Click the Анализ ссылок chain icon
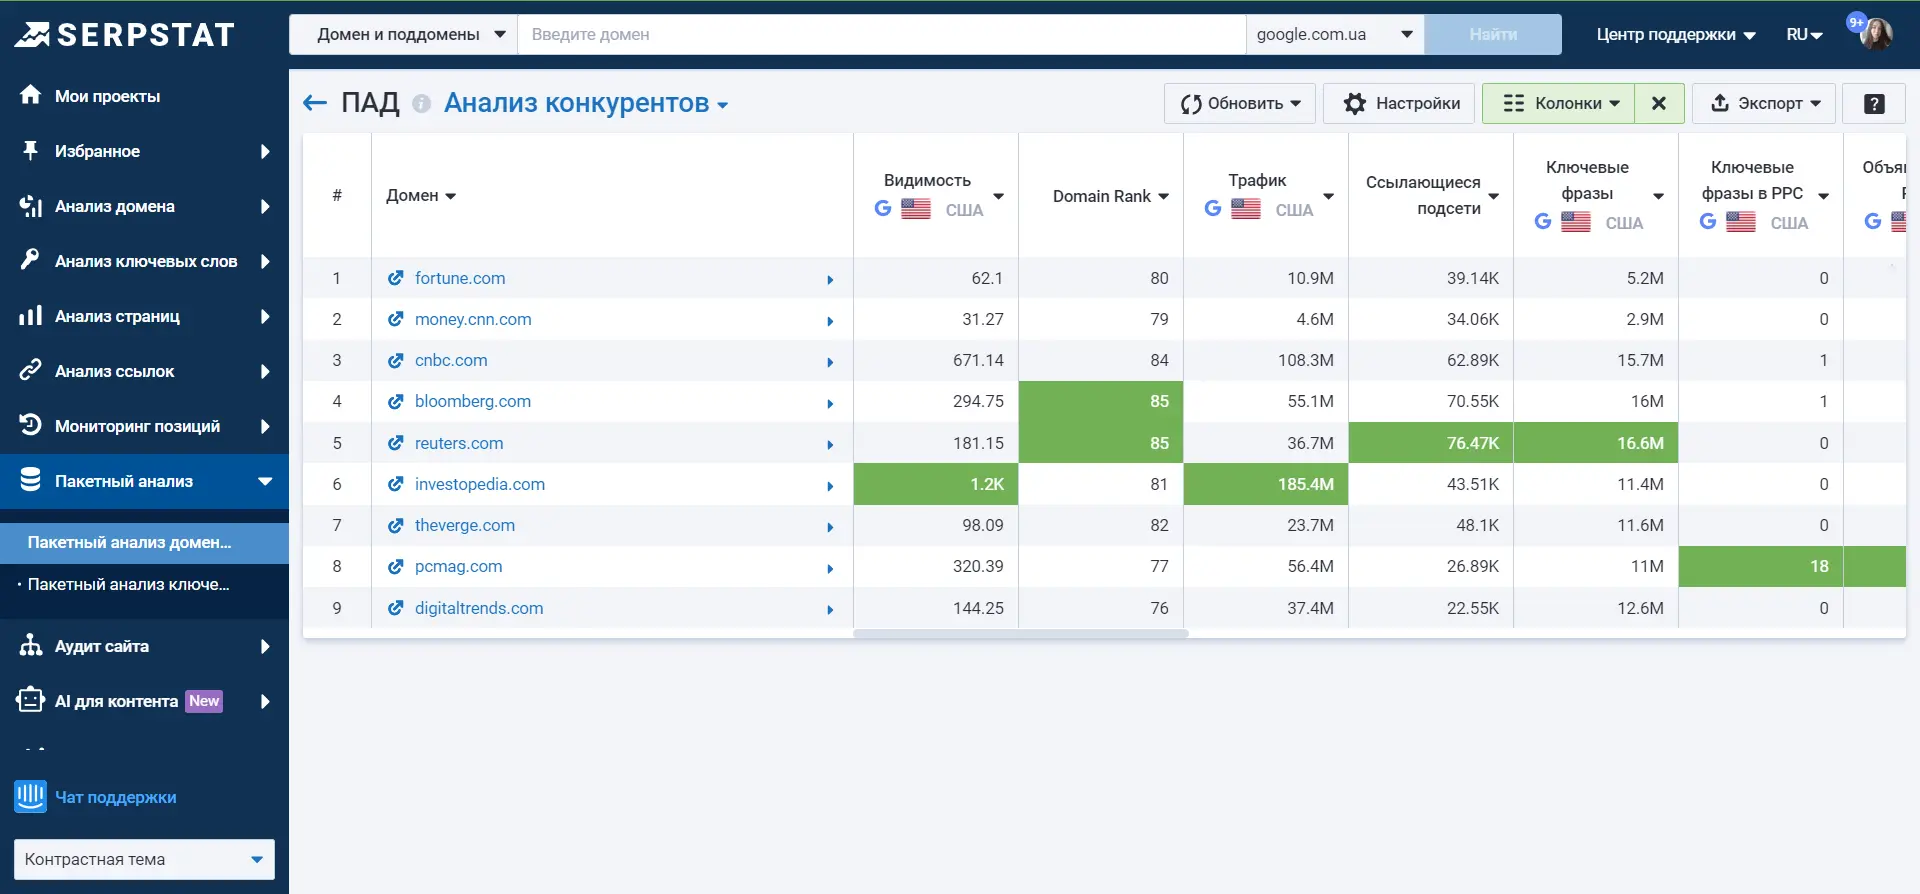 coord(31,370)
